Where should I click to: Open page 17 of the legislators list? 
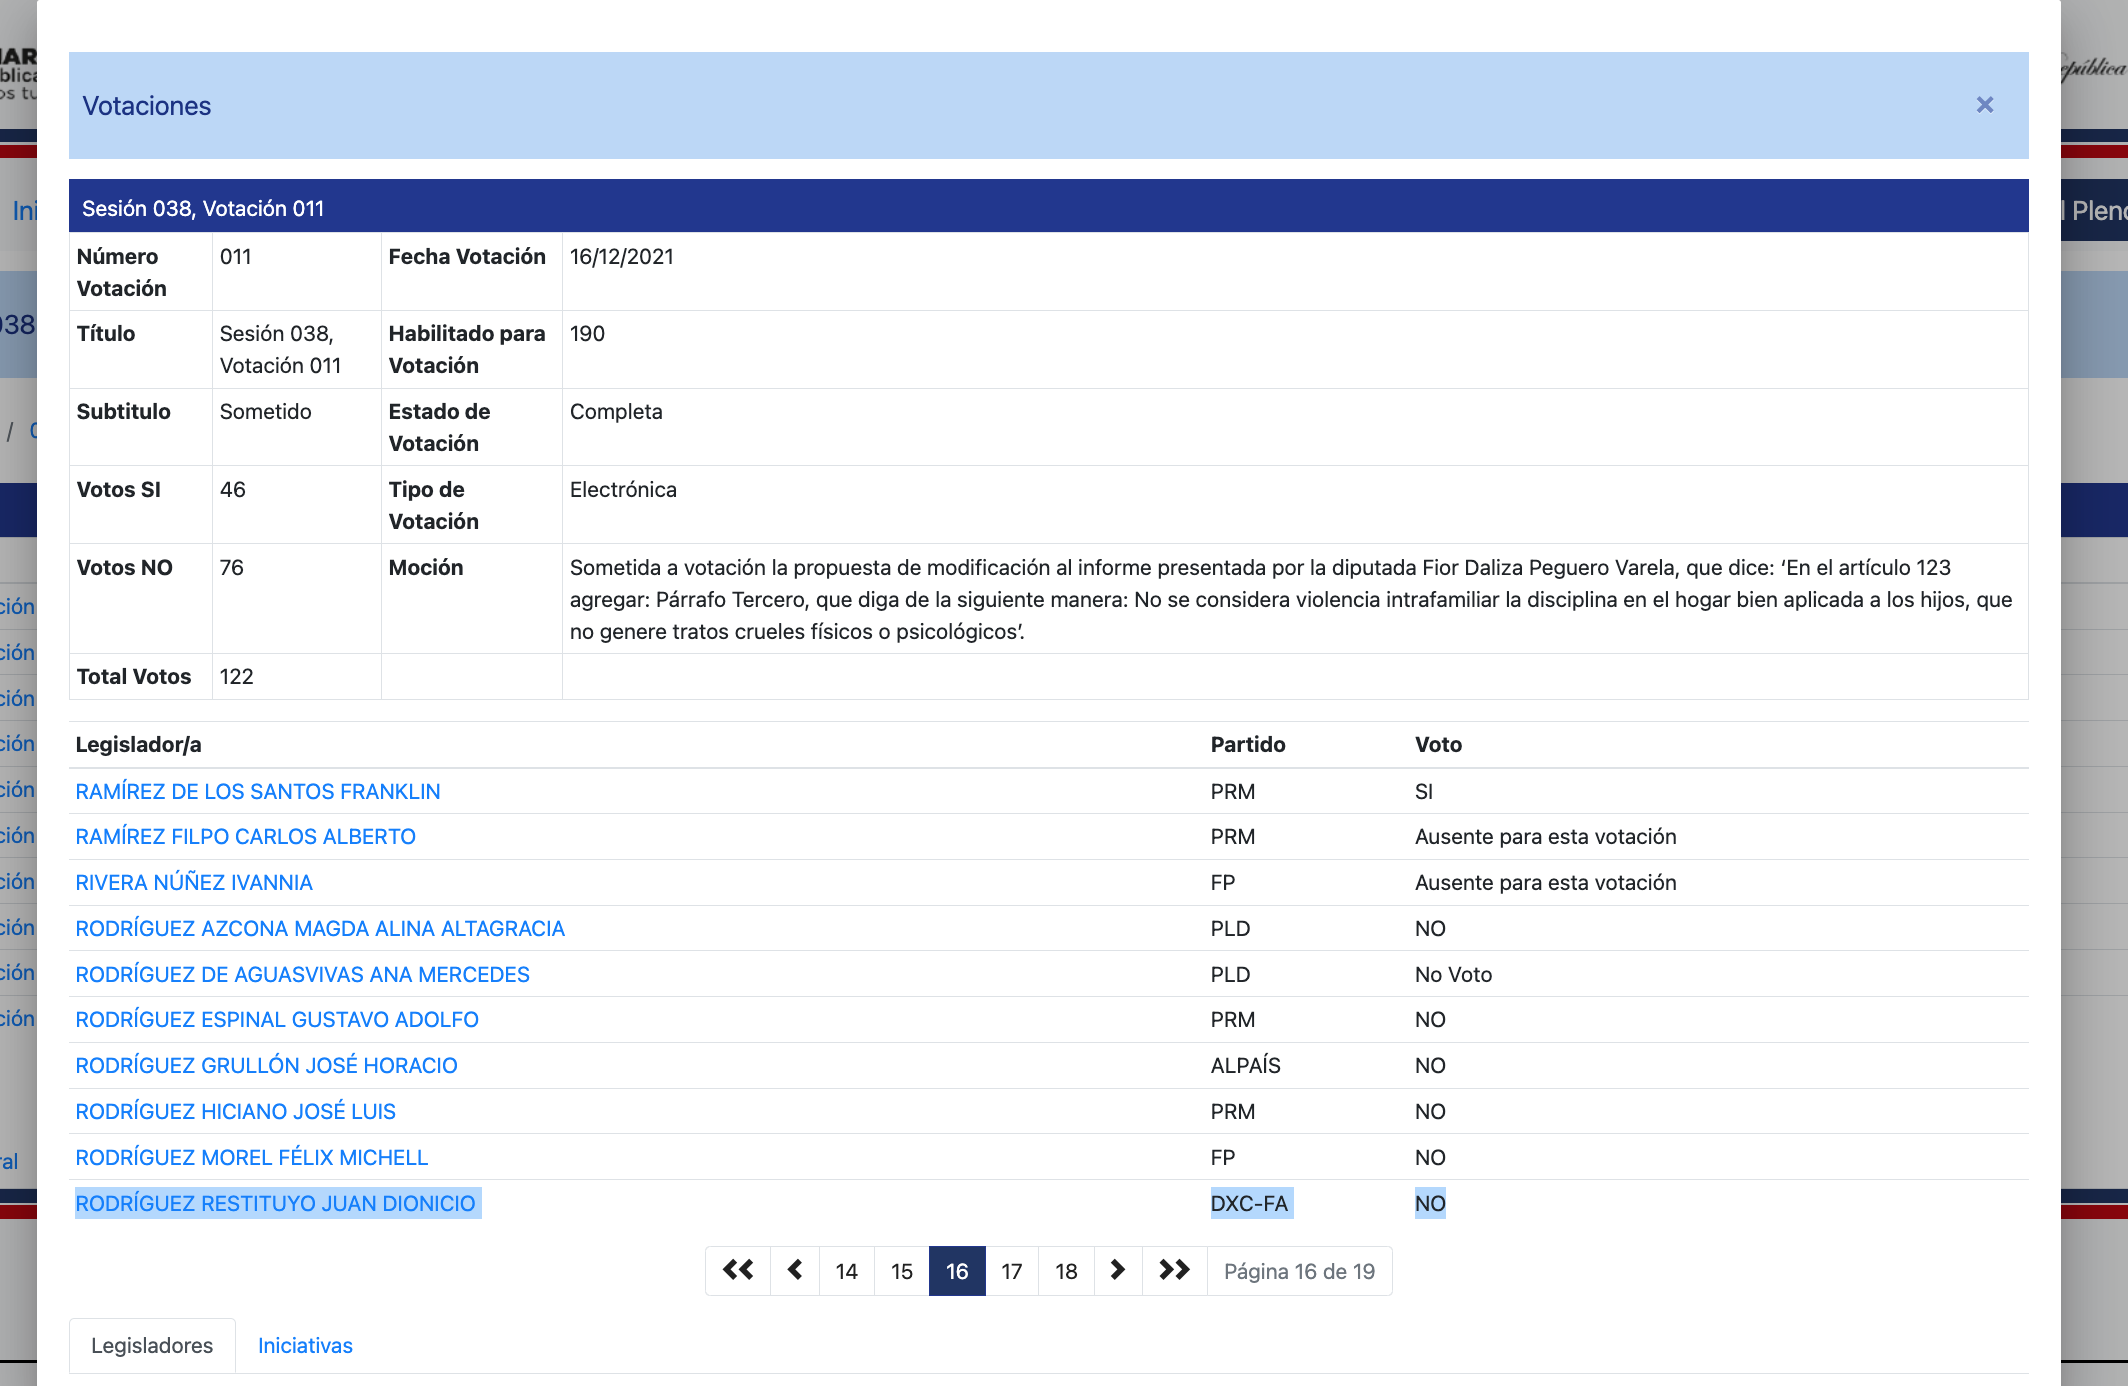[1012, 1271]
